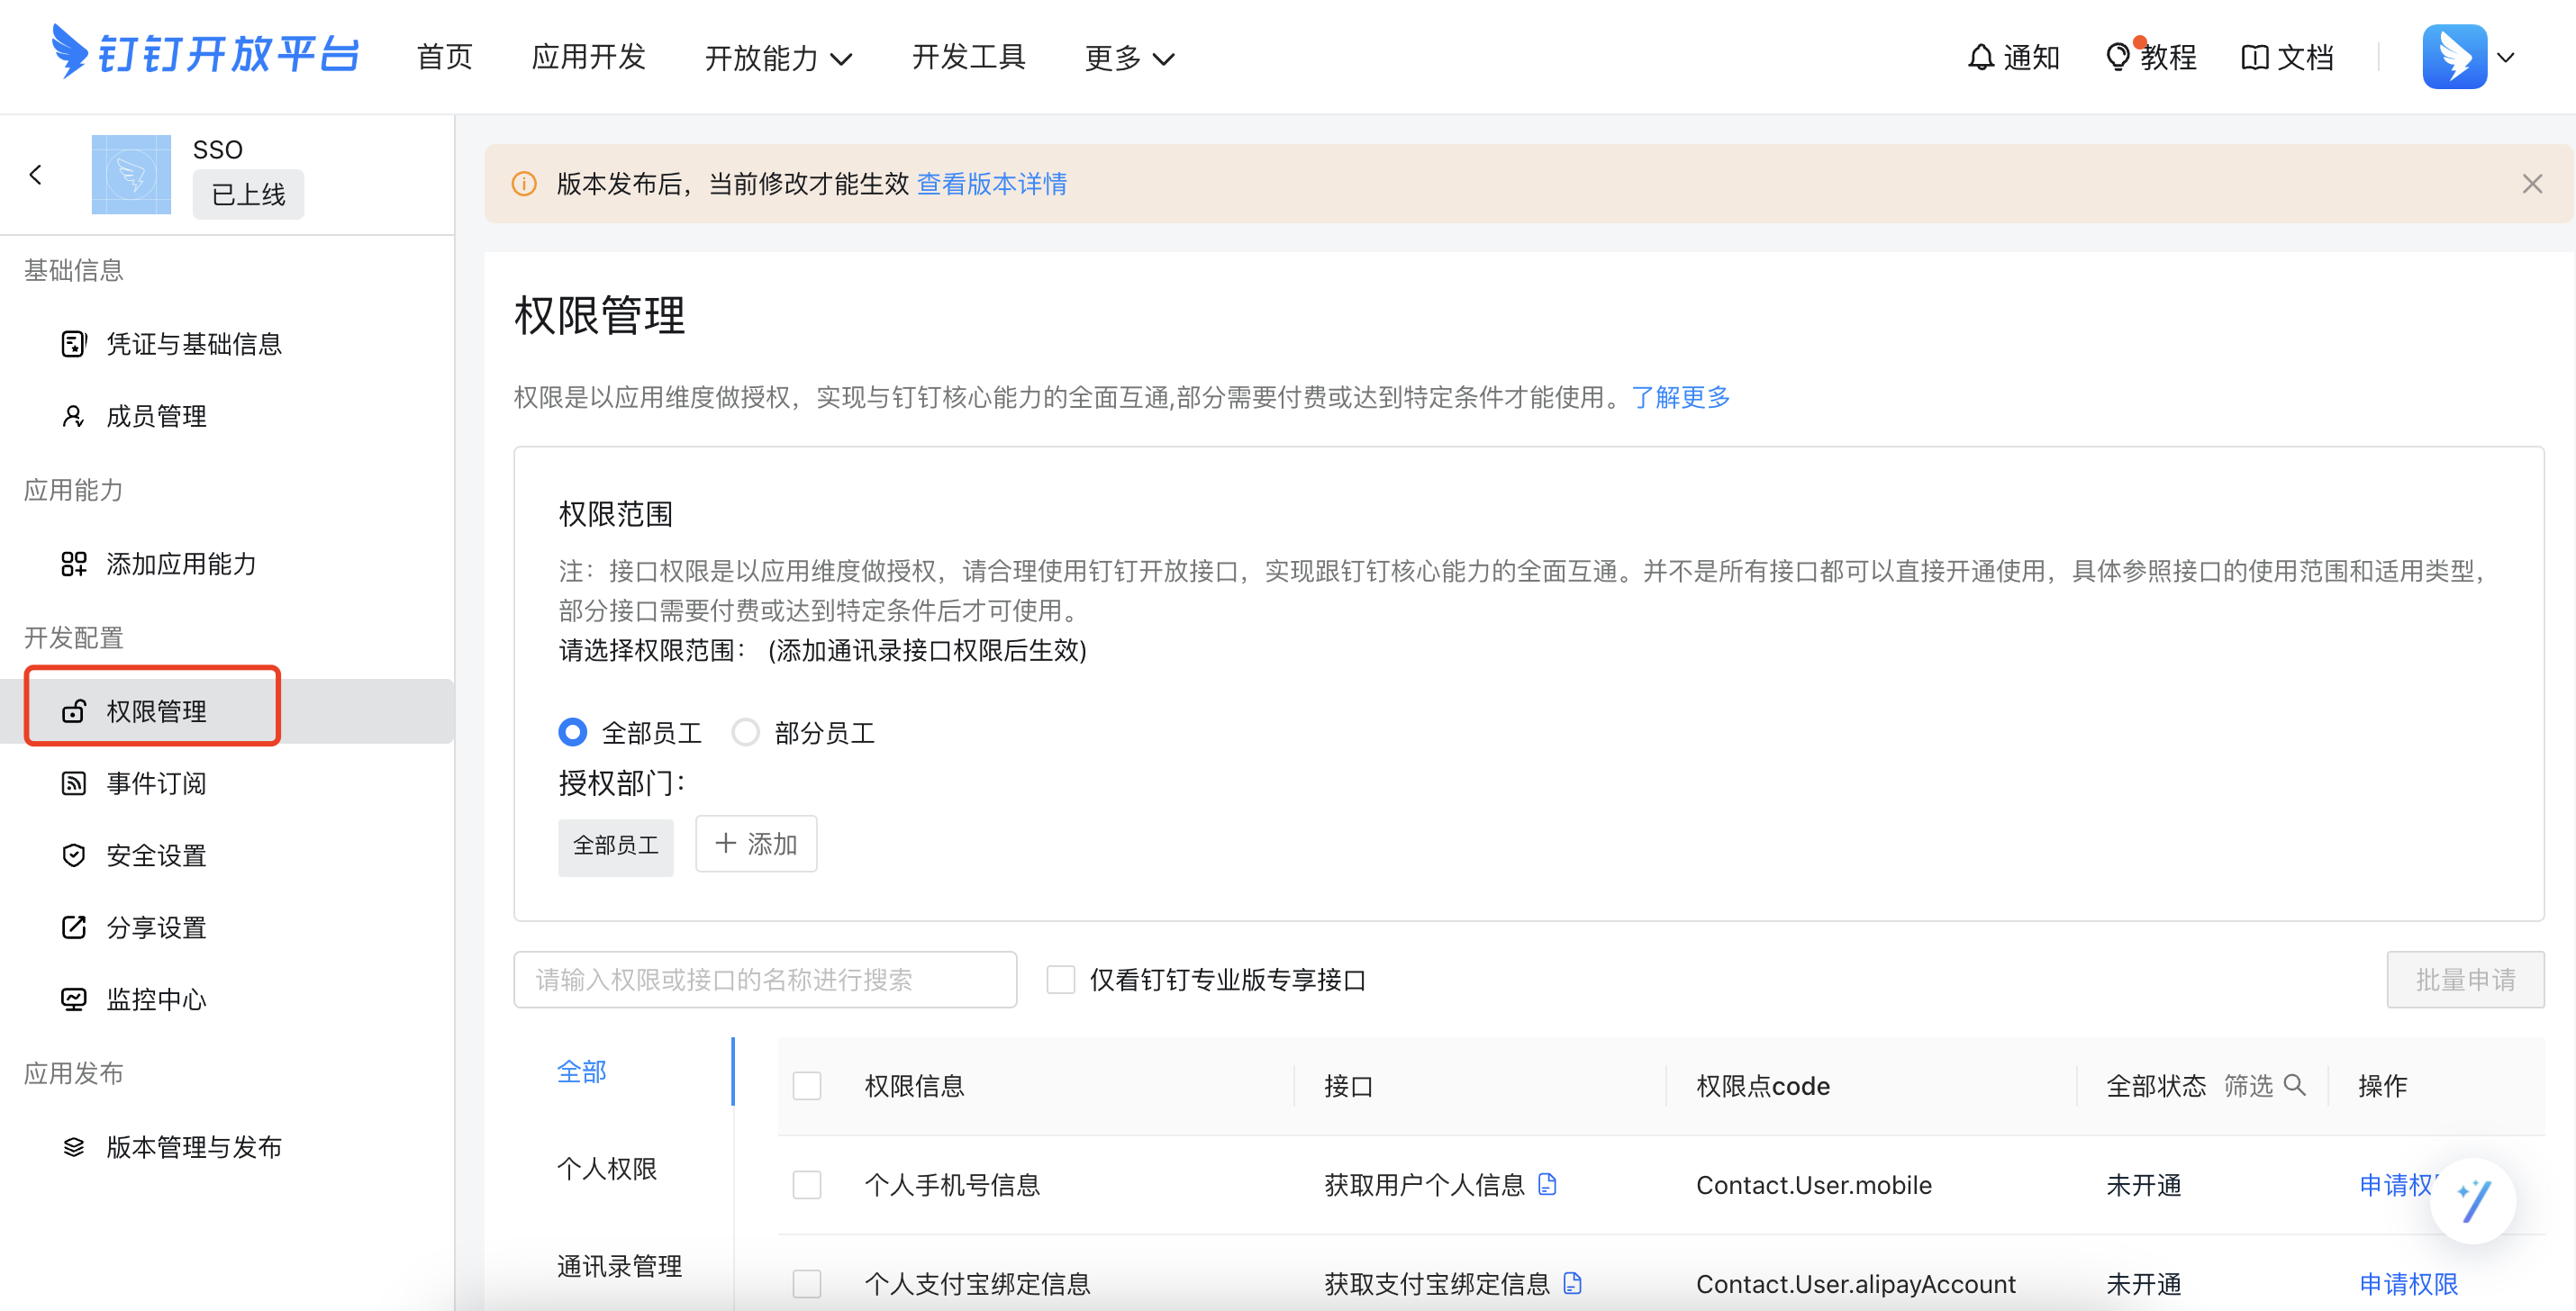
Task: Go to 应用开发 in top navigation
Action: click(588, 57)
